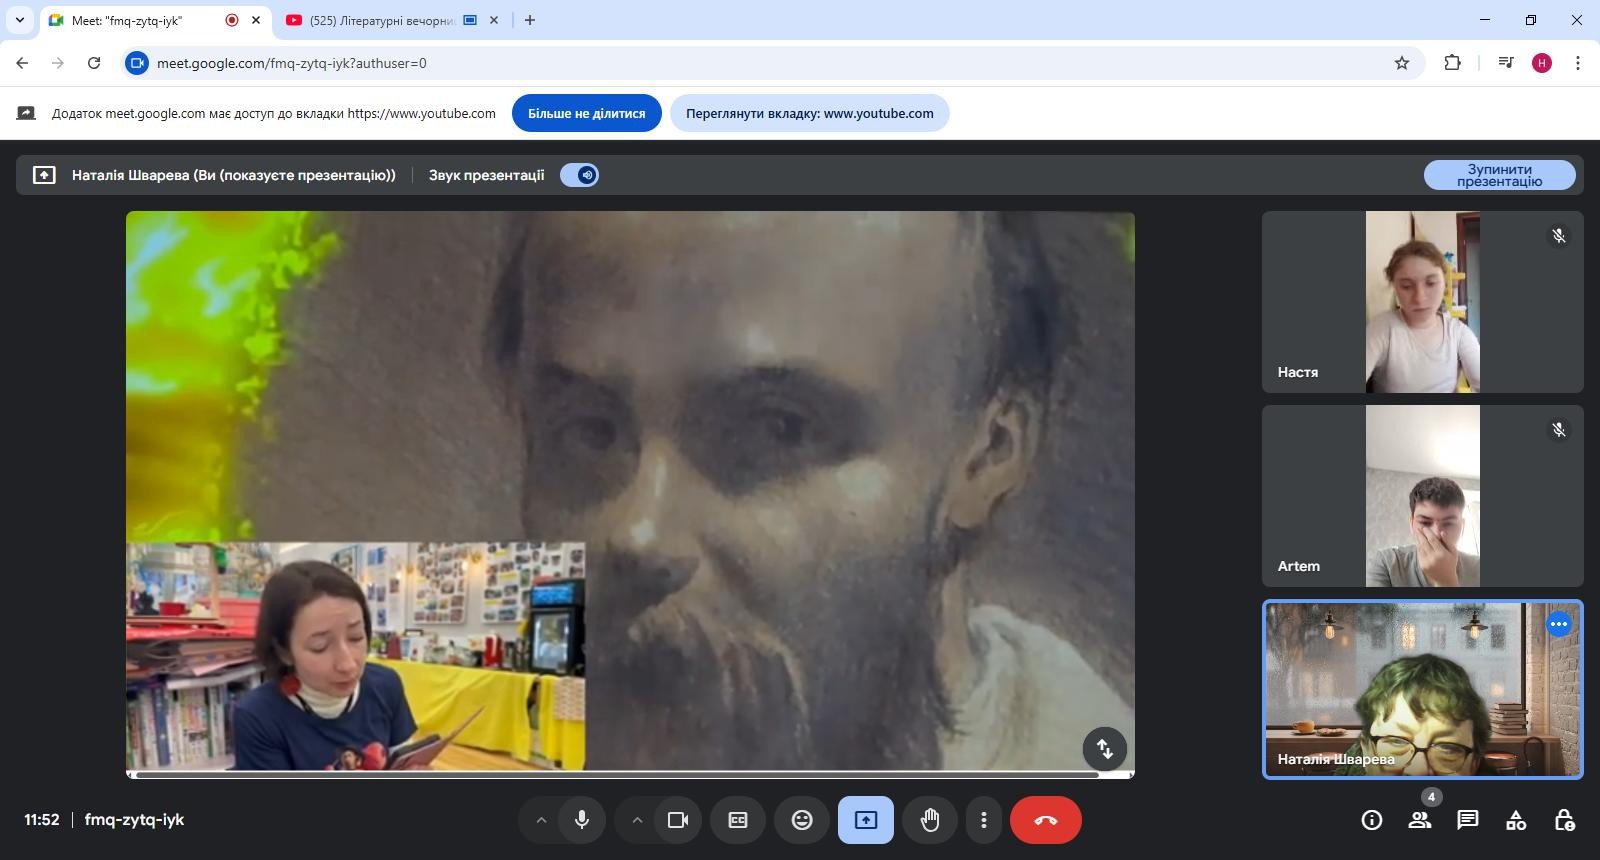Click Більше не ділитися button

pos(587,113)
